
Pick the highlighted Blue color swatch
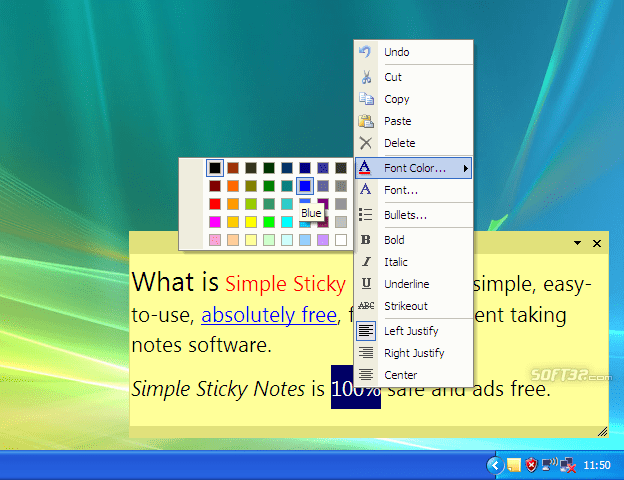pos(305,186)
